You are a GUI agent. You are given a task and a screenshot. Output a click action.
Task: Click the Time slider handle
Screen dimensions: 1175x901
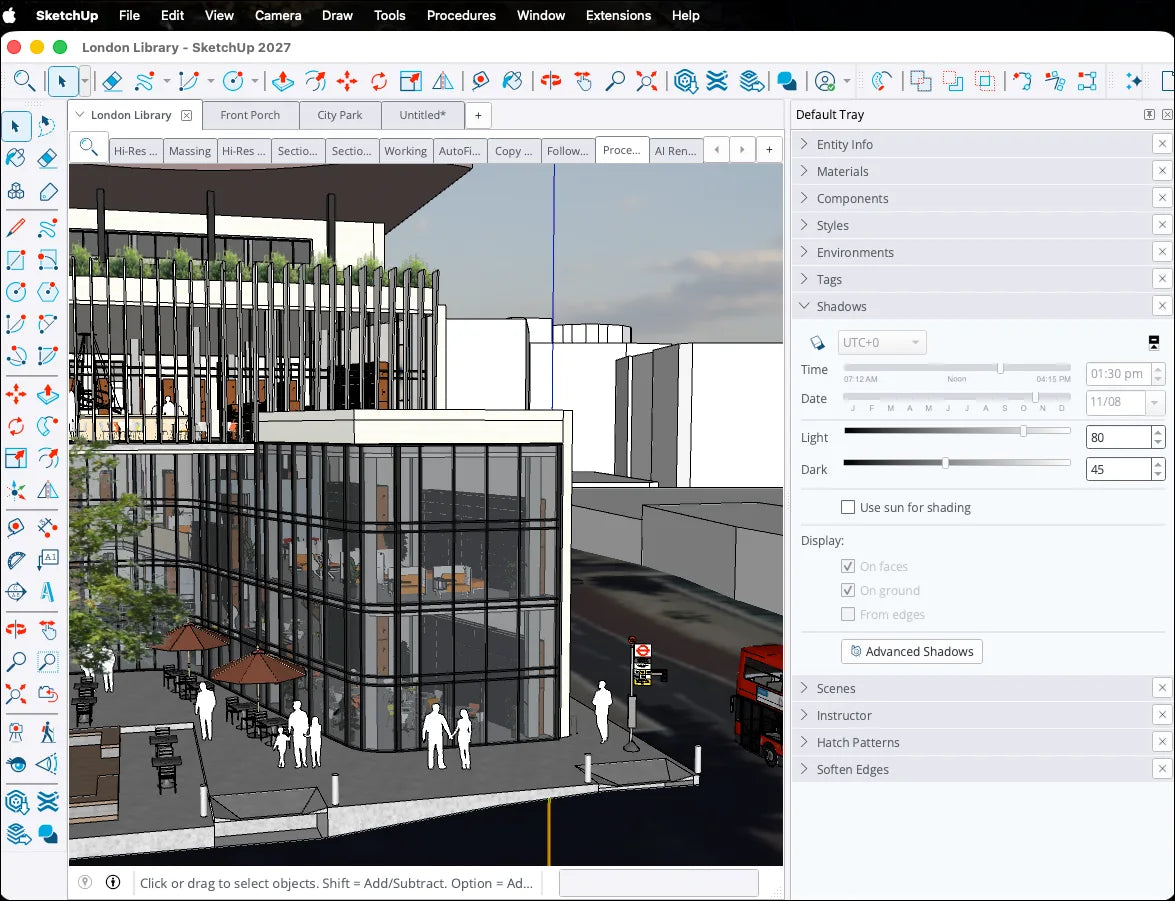[1000, 367]
